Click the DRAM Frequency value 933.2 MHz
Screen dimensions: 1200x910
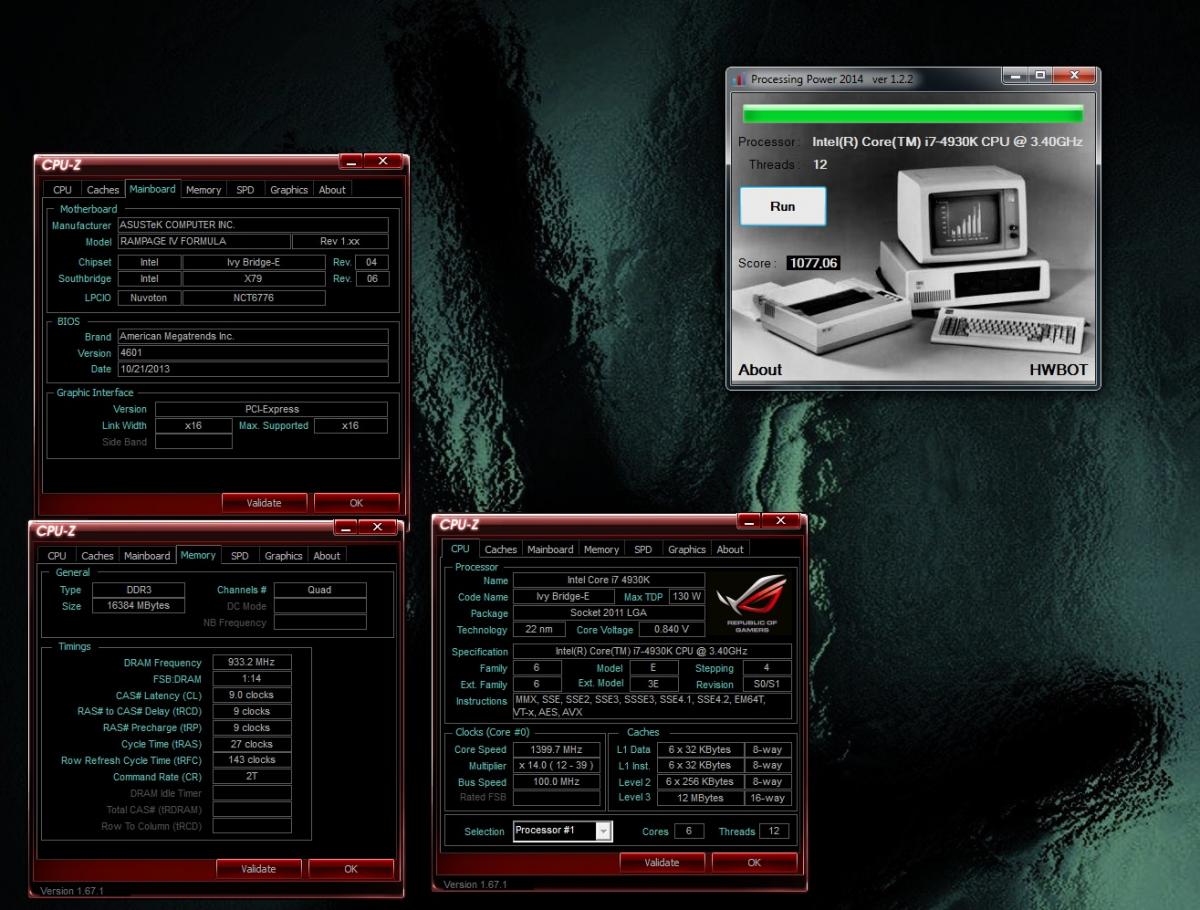tap(251, 662)
